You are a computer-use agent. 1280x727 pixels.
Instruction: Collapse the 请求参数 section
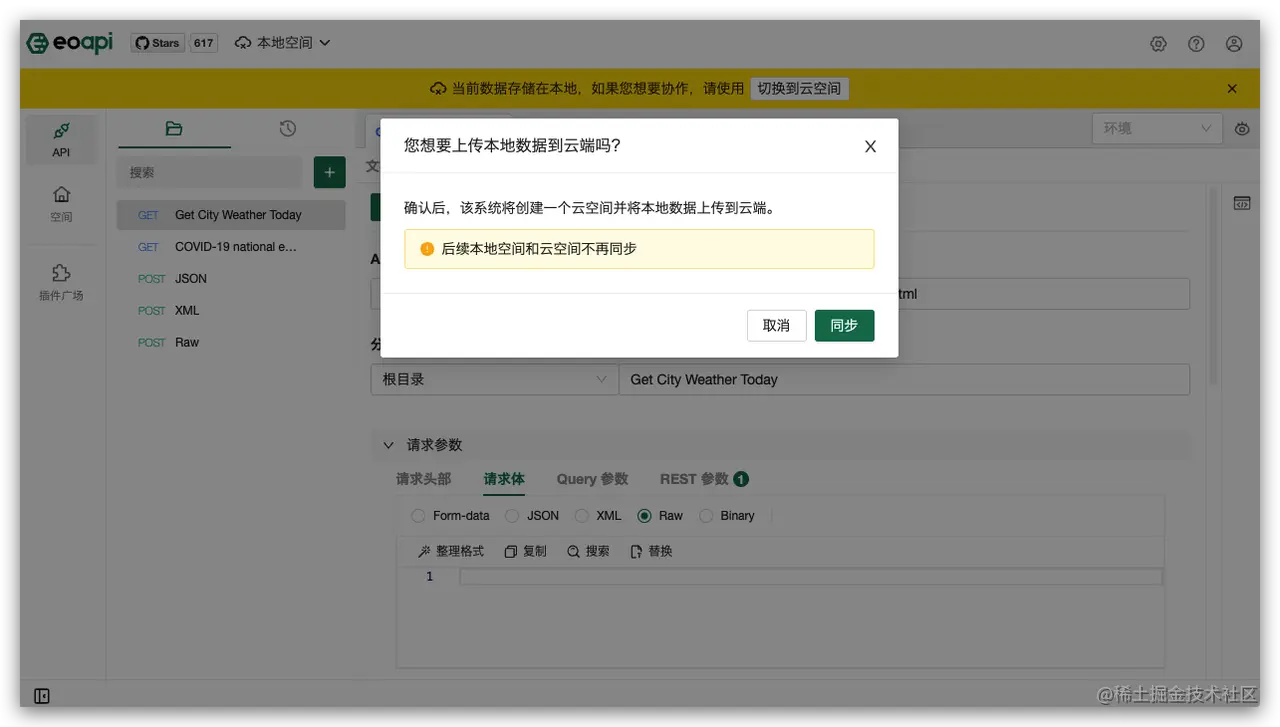pyautogui.click(x=389, y=445)
